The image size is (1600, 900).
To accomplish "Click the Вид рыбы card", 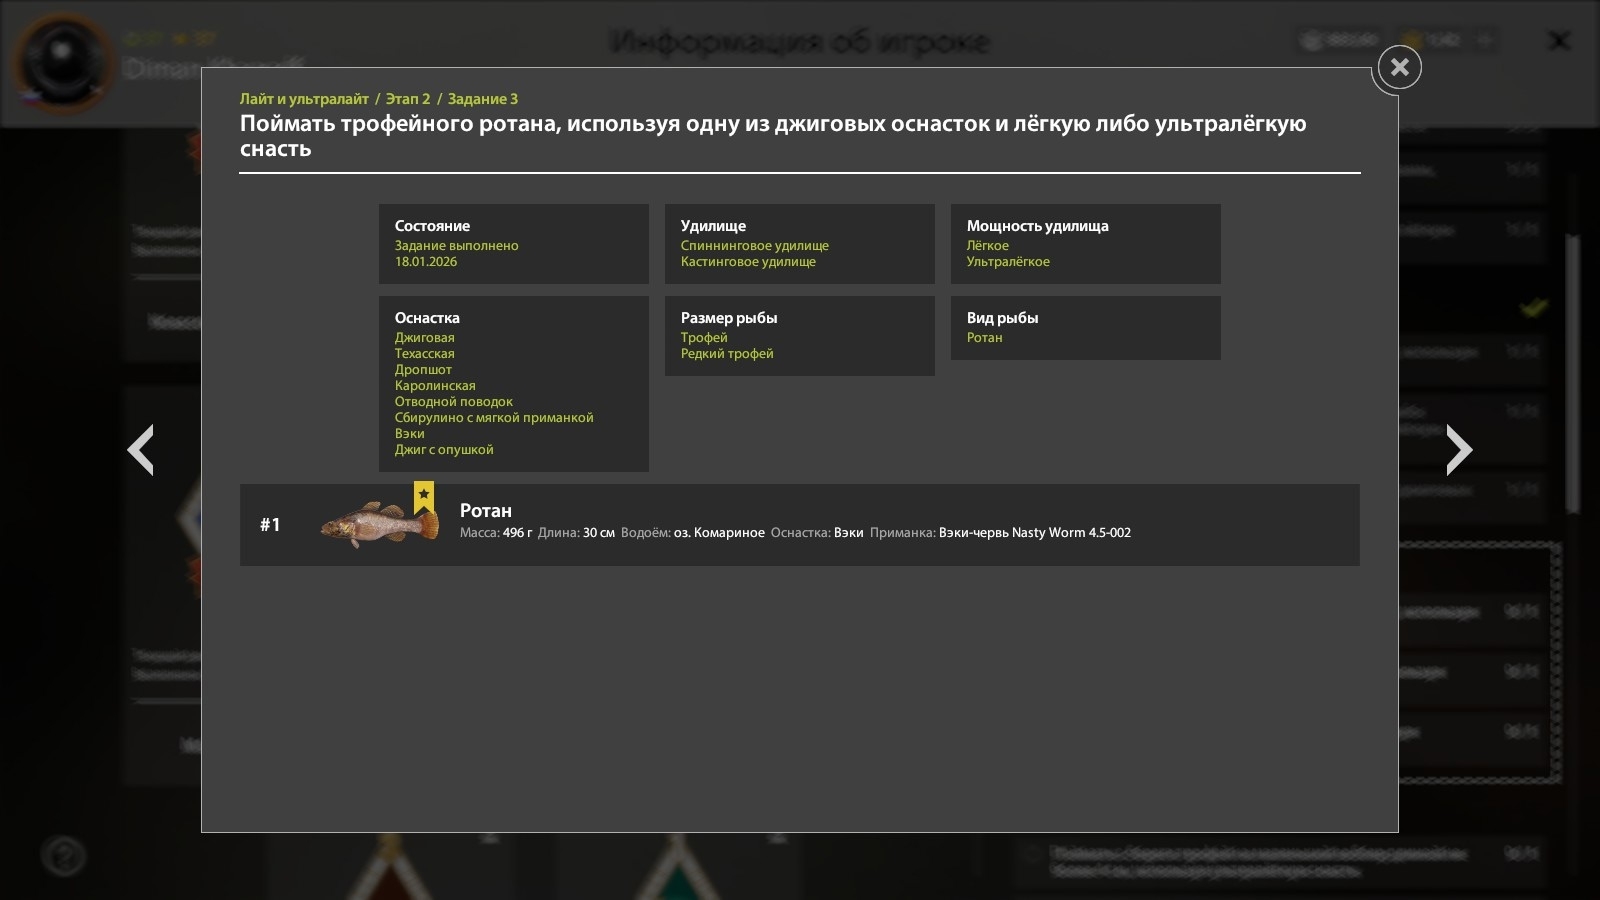I will pos(1085,328).
